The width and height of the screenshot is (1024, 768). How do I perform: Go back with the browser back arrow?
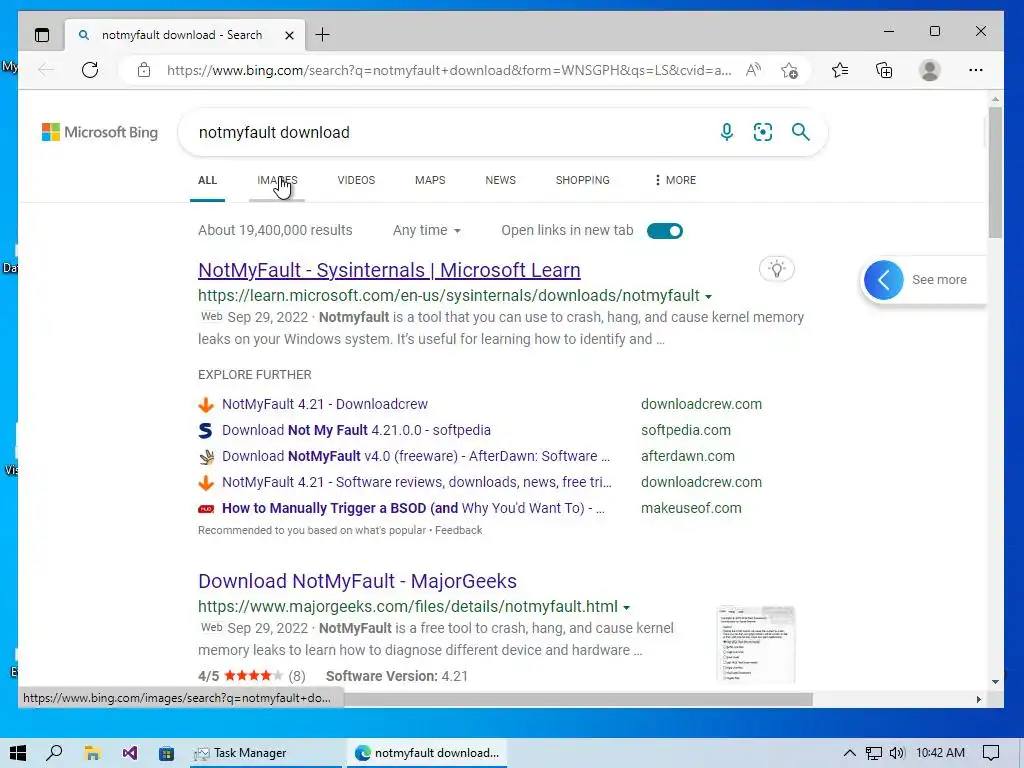[46, 70]
